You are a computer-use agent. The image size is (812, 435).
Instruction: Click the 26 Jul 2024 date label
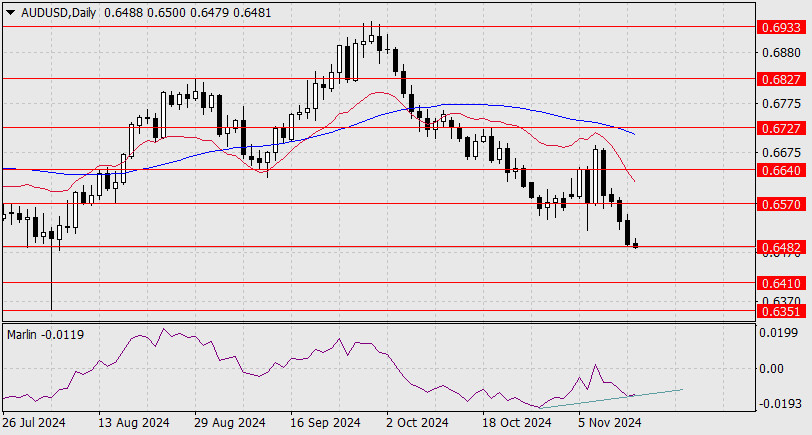pyautogui.click(x=35, y=423)
